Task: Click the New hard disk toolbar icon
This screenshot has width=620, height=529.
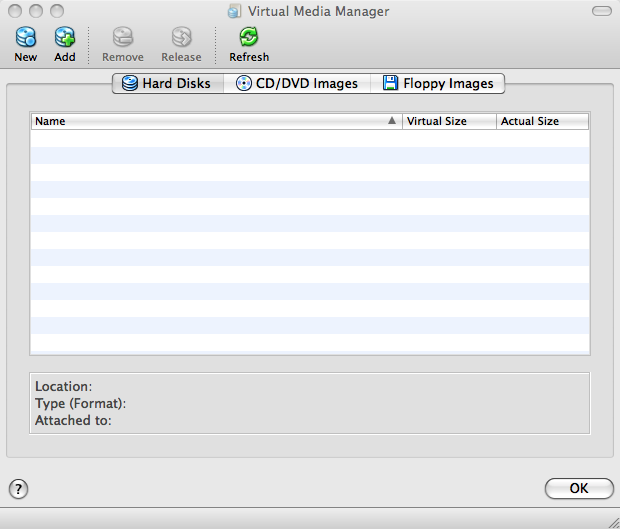Action: (x=25, y=38)
